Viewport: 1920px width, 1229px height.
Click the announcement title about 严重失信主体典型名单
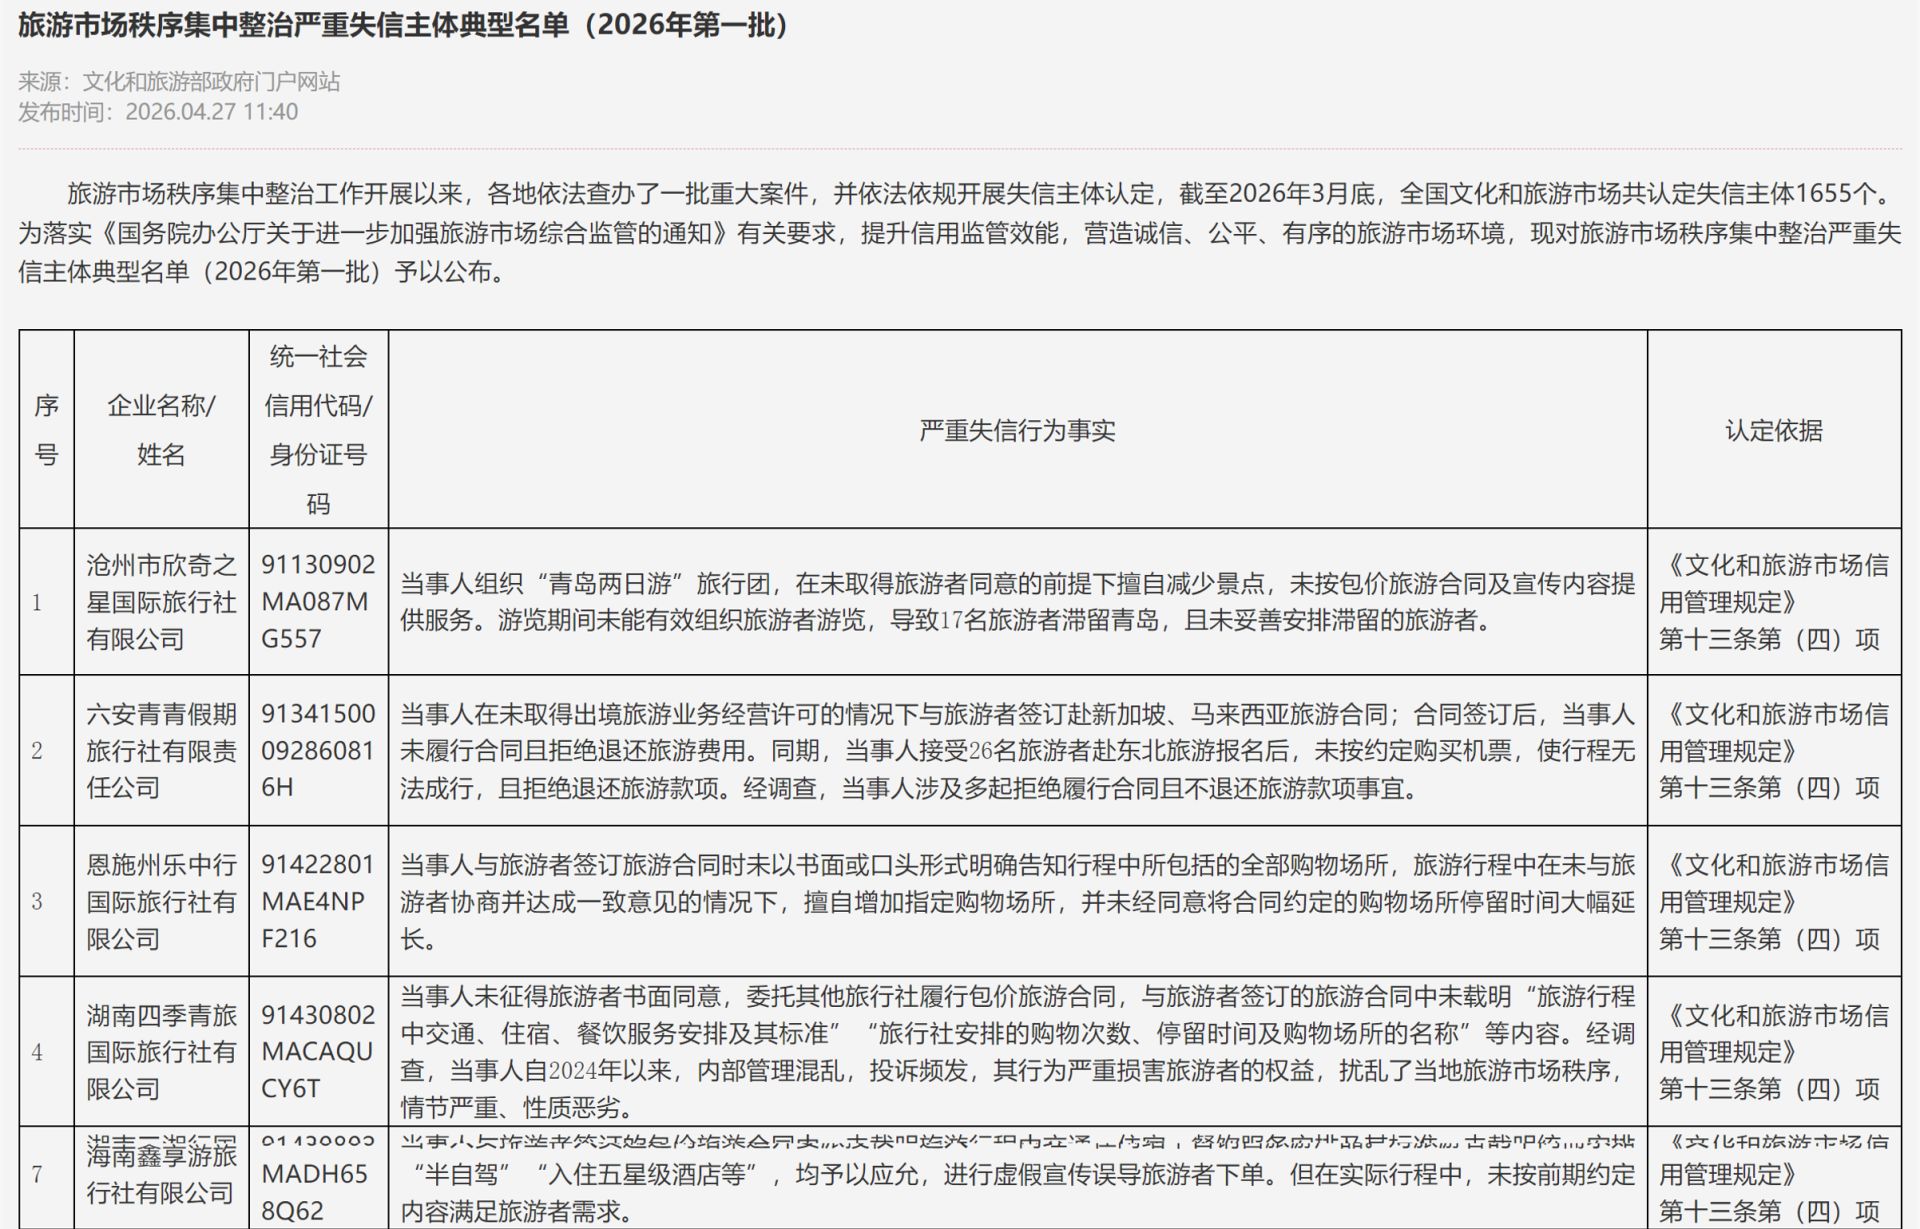[x=400, y=28]
